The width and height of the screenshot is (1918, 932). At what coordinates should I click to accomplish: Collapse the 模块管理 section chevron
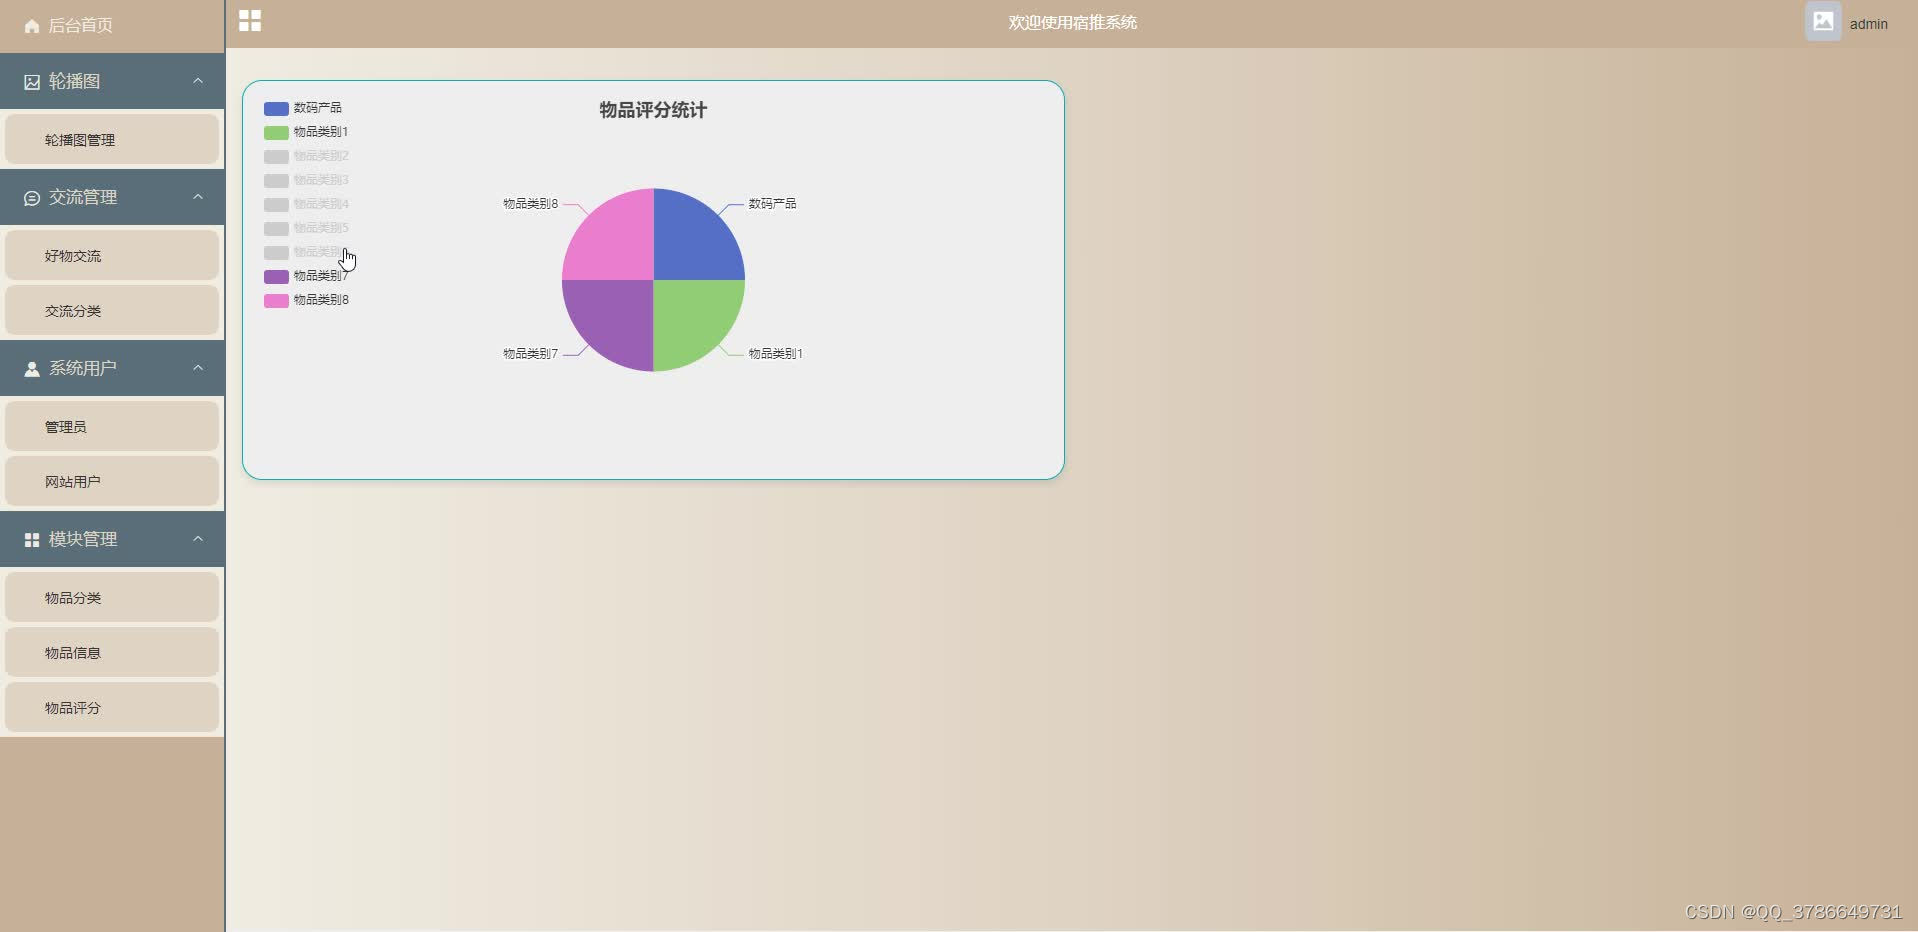(198, 539)
